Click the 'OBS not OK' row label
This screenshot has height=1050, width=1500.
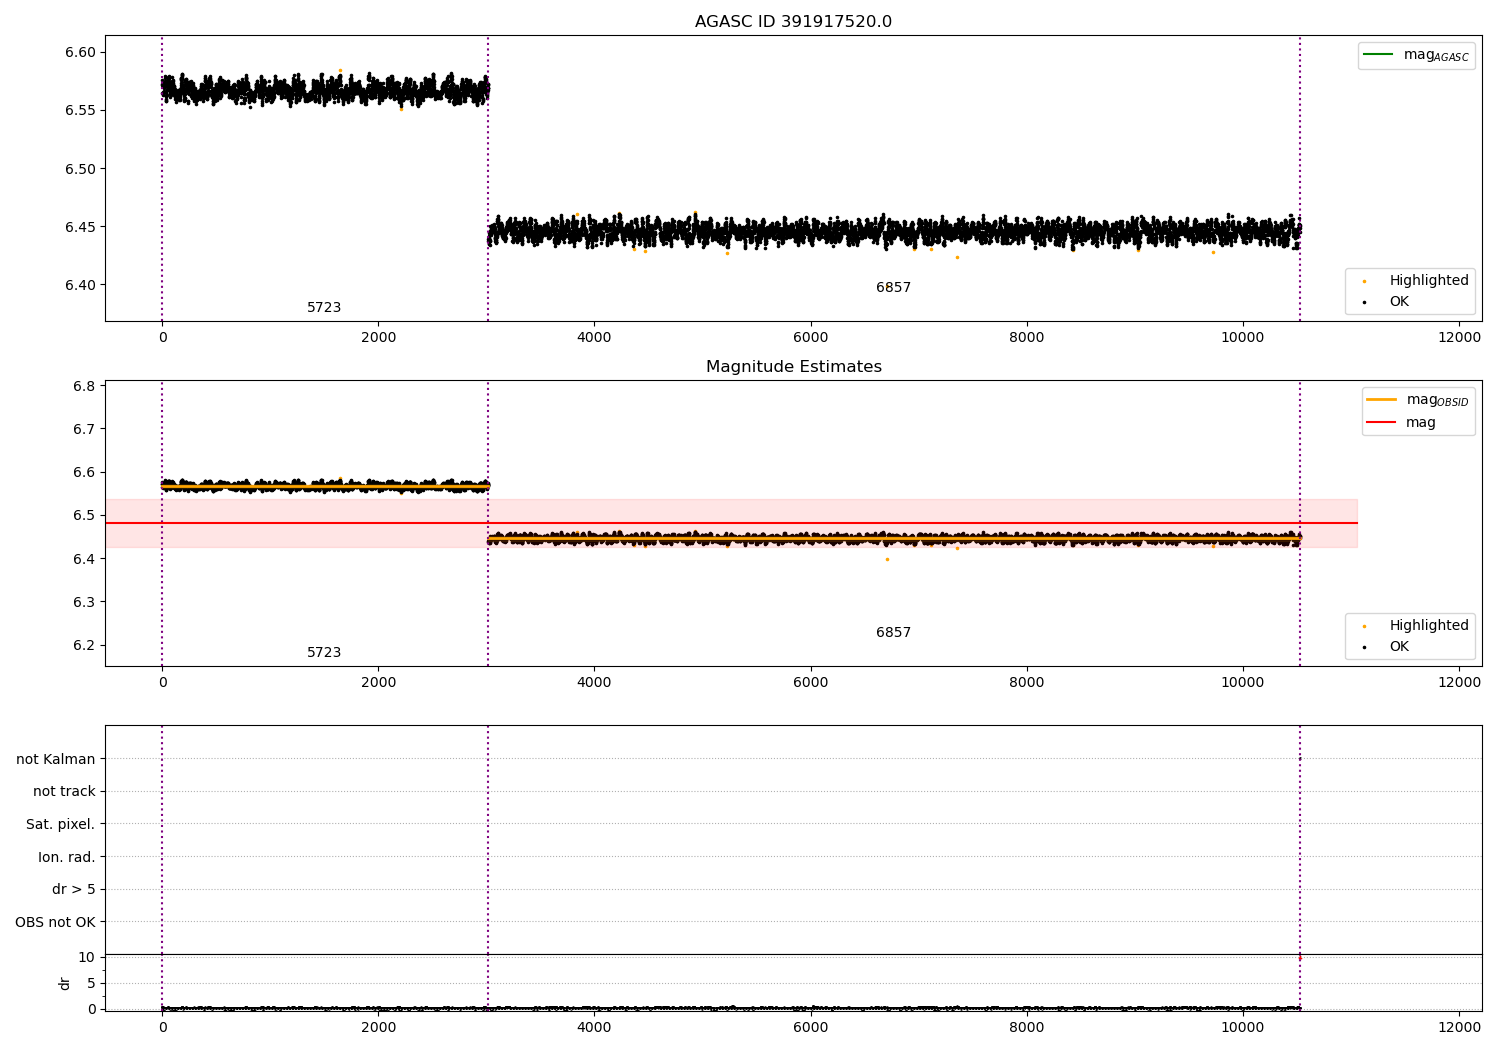tap(56, 922)
